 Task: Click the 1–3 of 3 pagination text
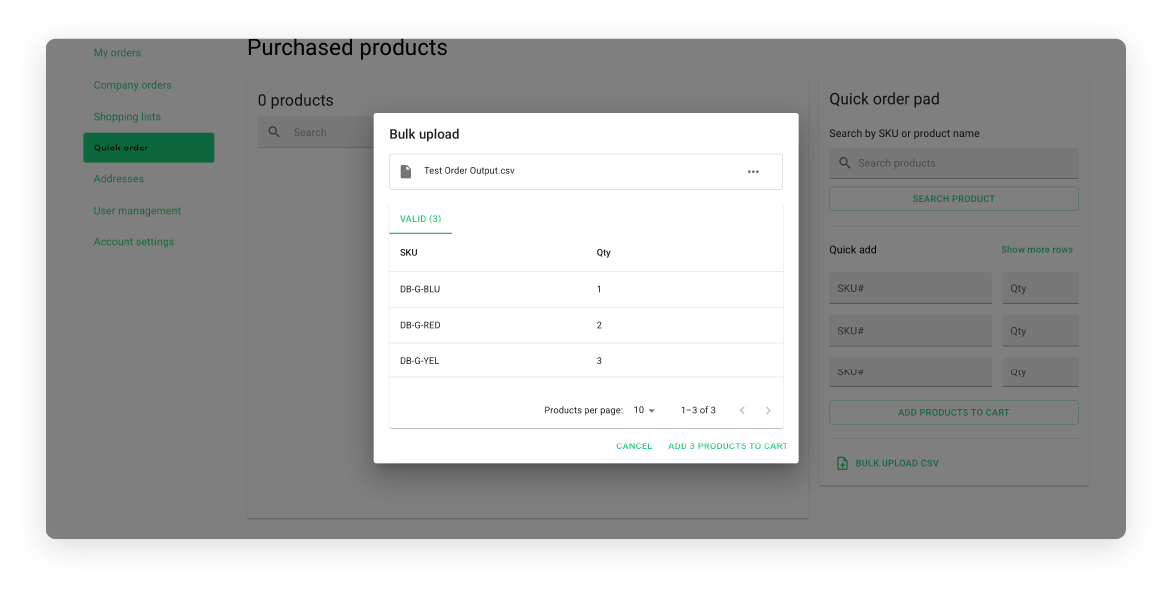(x=698, y=410)
